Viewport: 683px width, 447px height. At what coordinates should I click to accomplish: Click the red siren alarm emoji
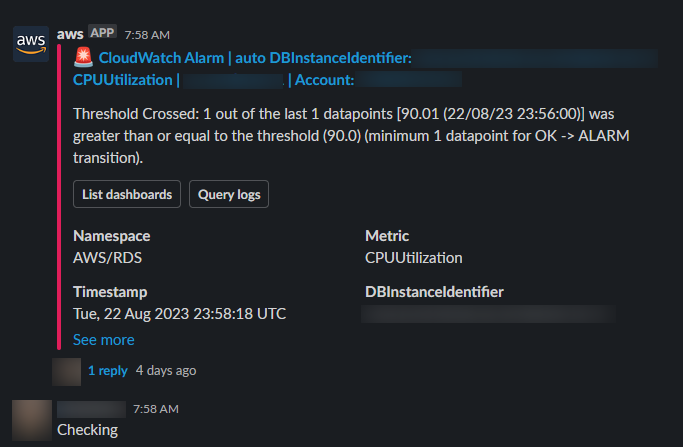(x=84, y=59)
